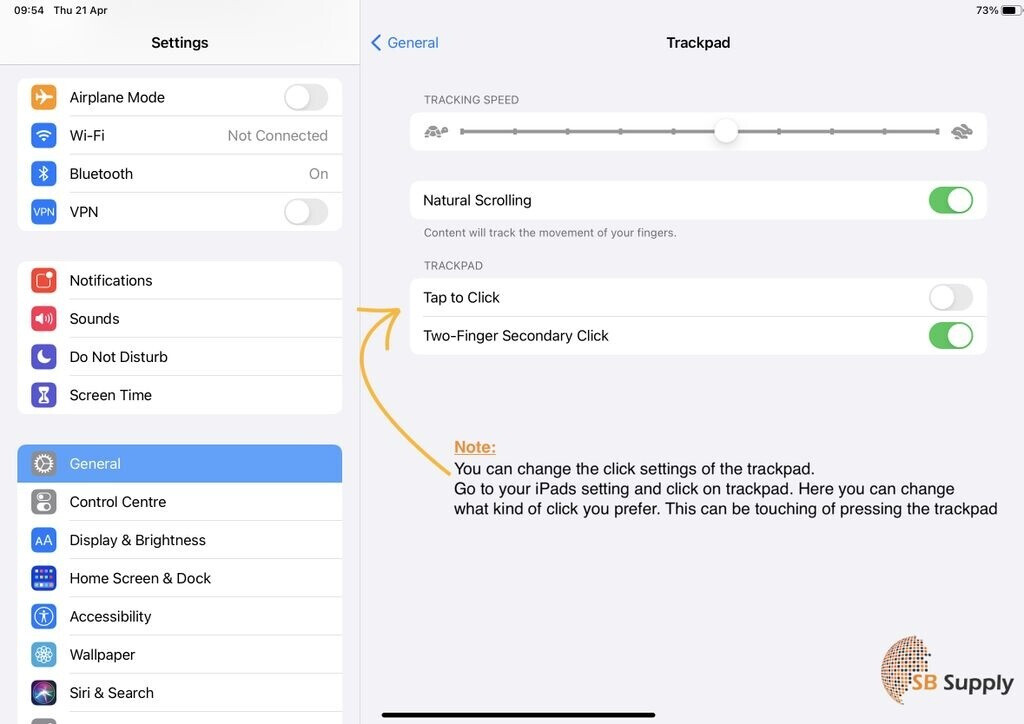Tap the Screen Time hourglass icon

point(43,395)
